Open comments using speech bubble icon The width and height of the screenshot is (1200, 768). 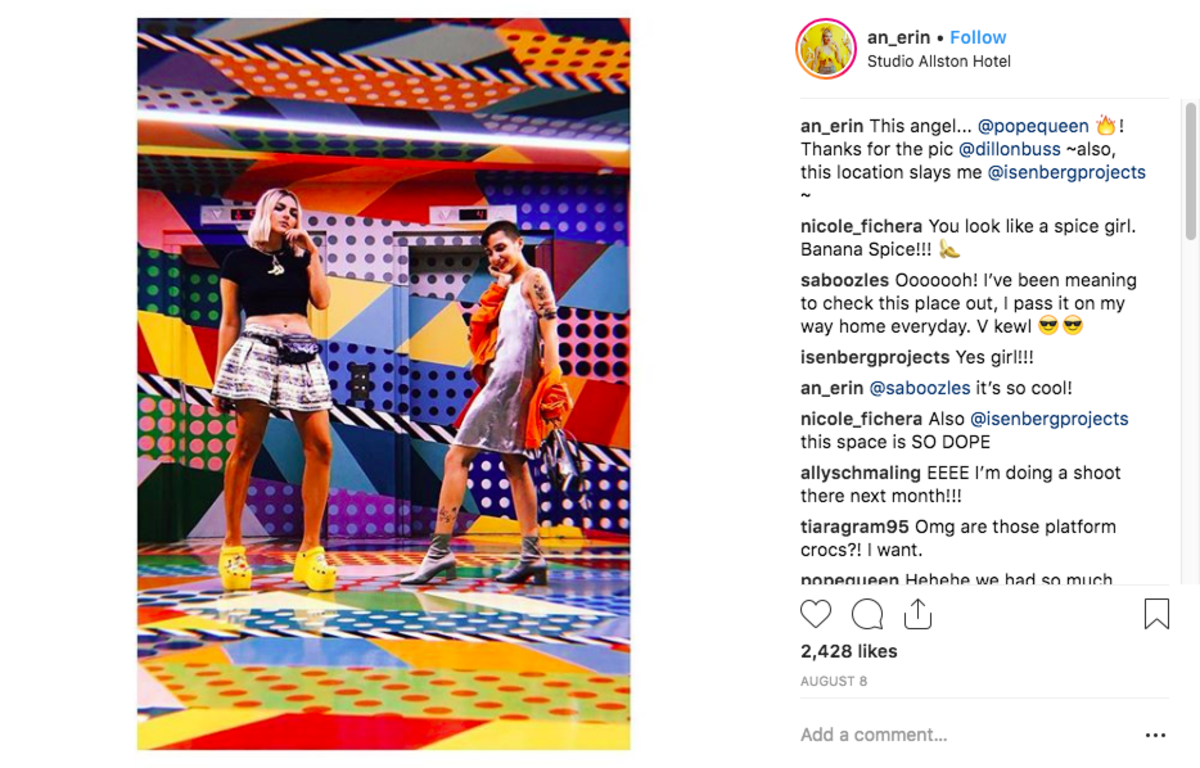click(867, 614)
